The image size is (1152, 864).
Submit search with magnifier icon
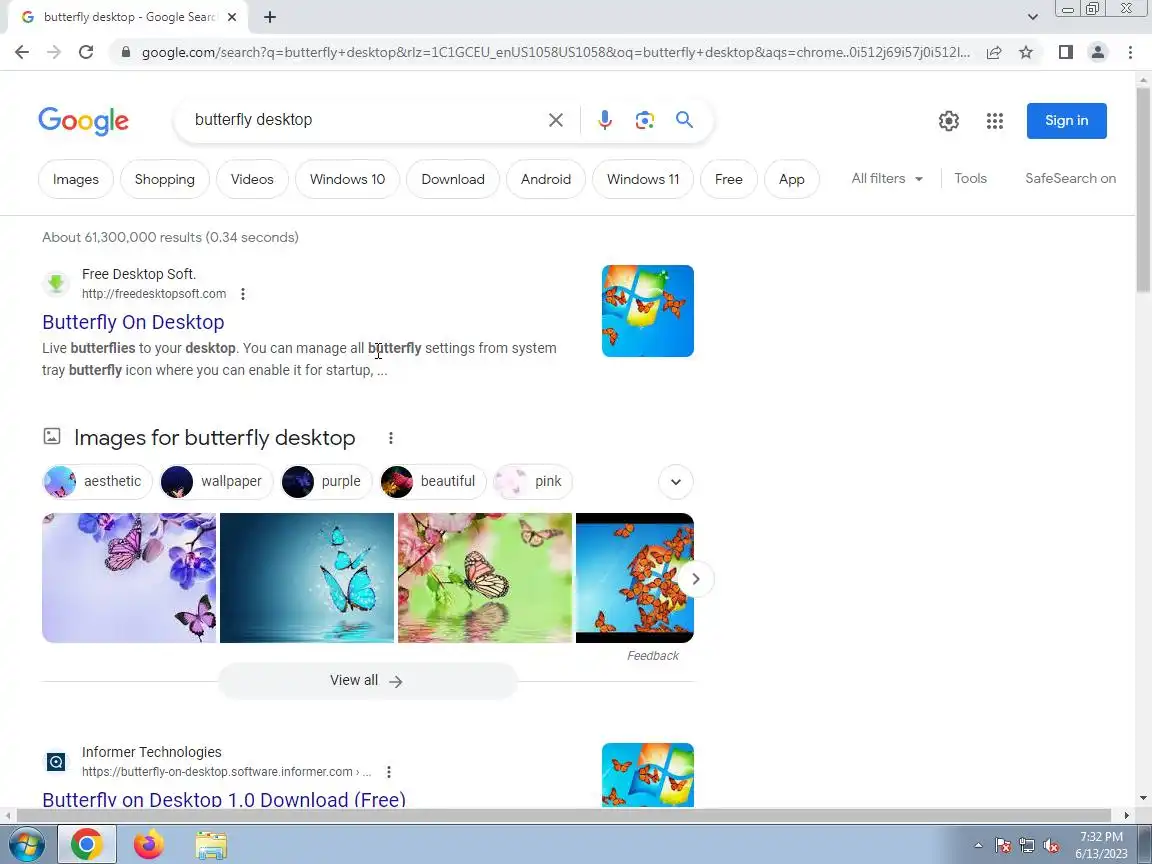pos(684,120)
